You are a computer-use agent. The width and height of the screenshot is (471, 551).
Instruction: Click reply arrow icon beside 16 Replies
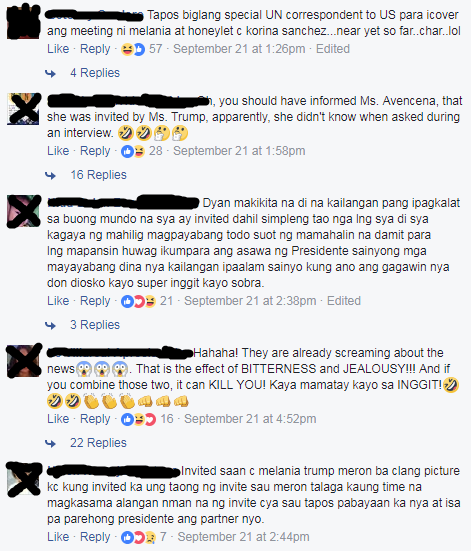tap(50, 175)
